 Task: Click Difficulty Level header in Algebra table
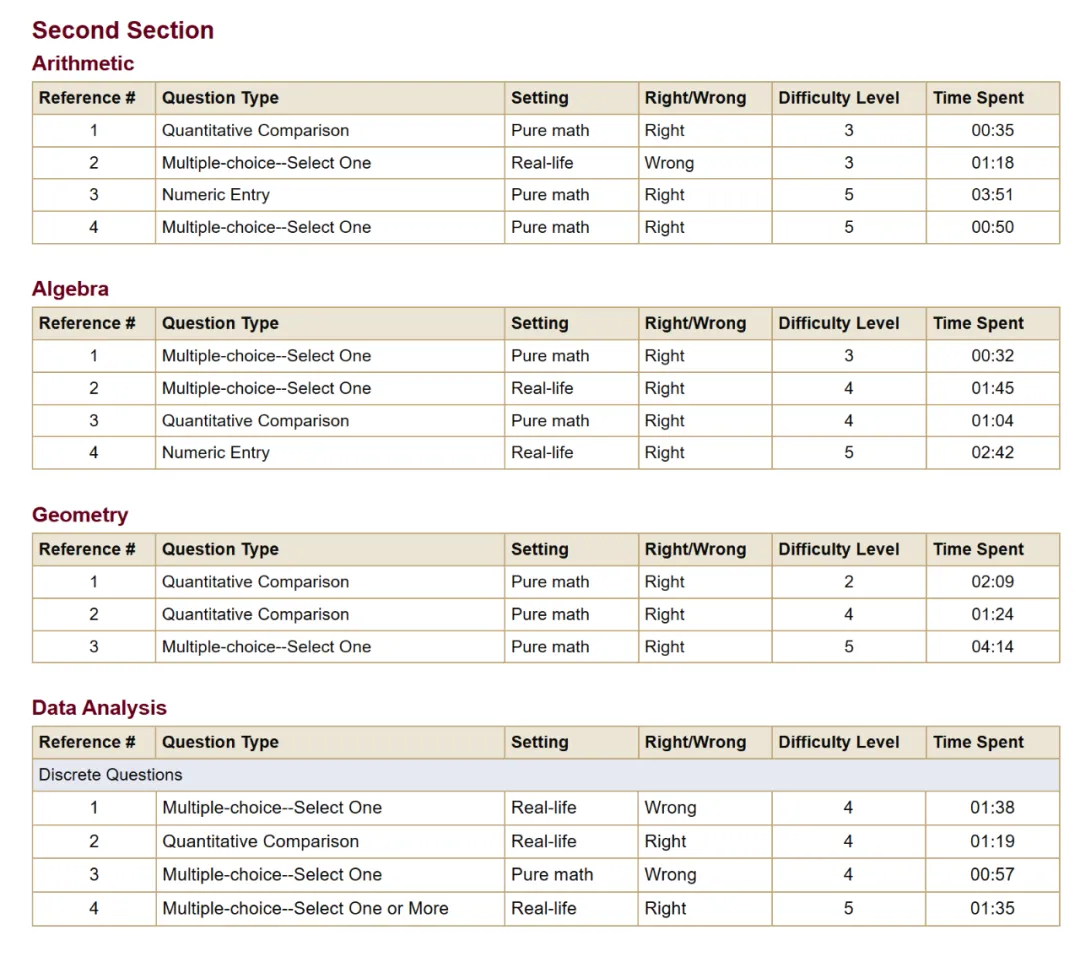[x=838, y=324]
